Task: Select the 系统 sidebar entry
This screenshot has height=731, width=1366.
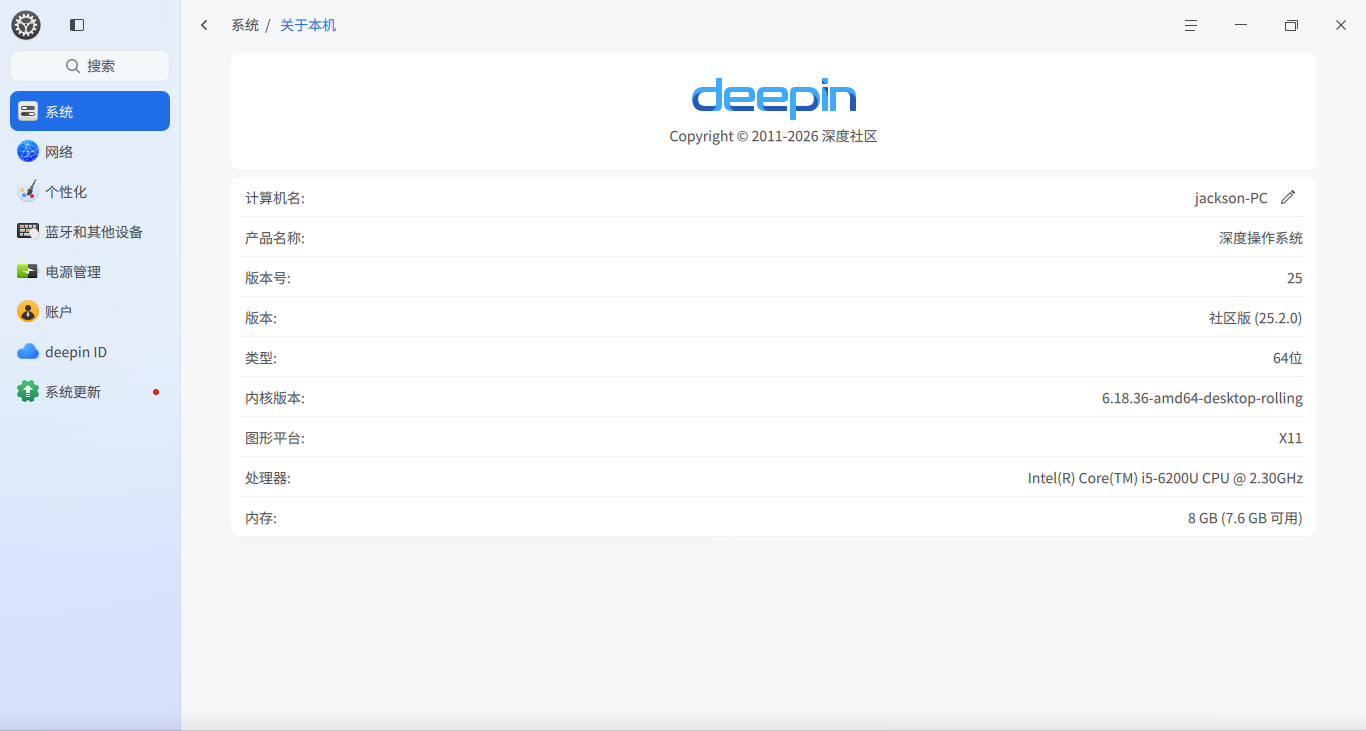Action: 90,111
